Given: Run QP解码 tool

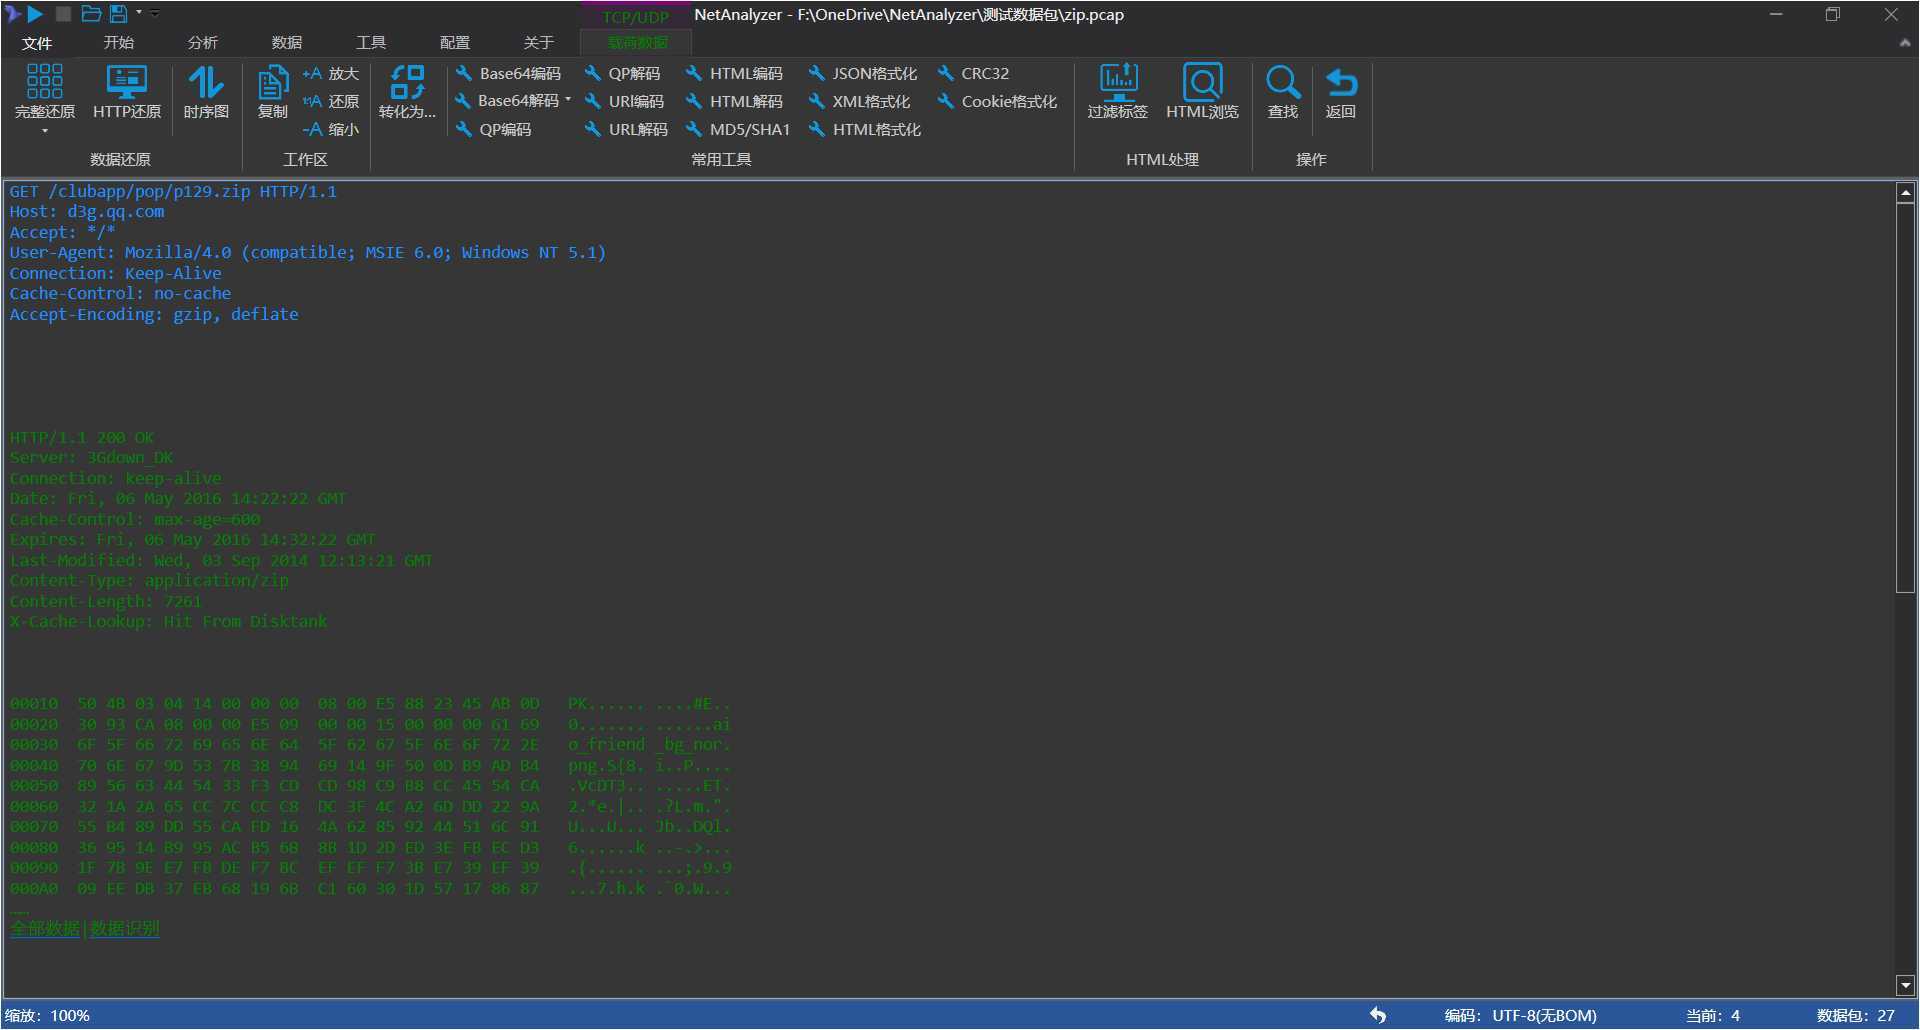Looking at the screenshot, I should tap(622, 73).
